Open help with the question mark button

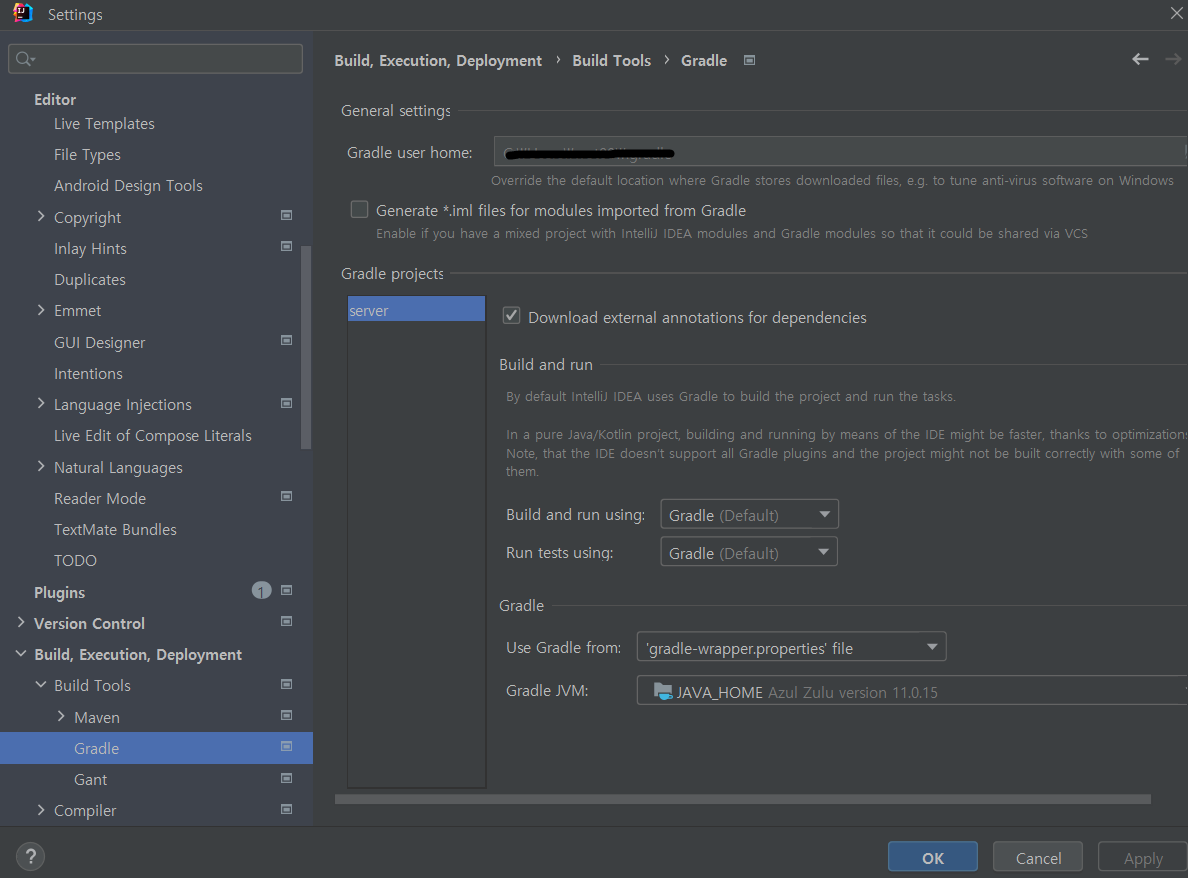click(30, 857)
